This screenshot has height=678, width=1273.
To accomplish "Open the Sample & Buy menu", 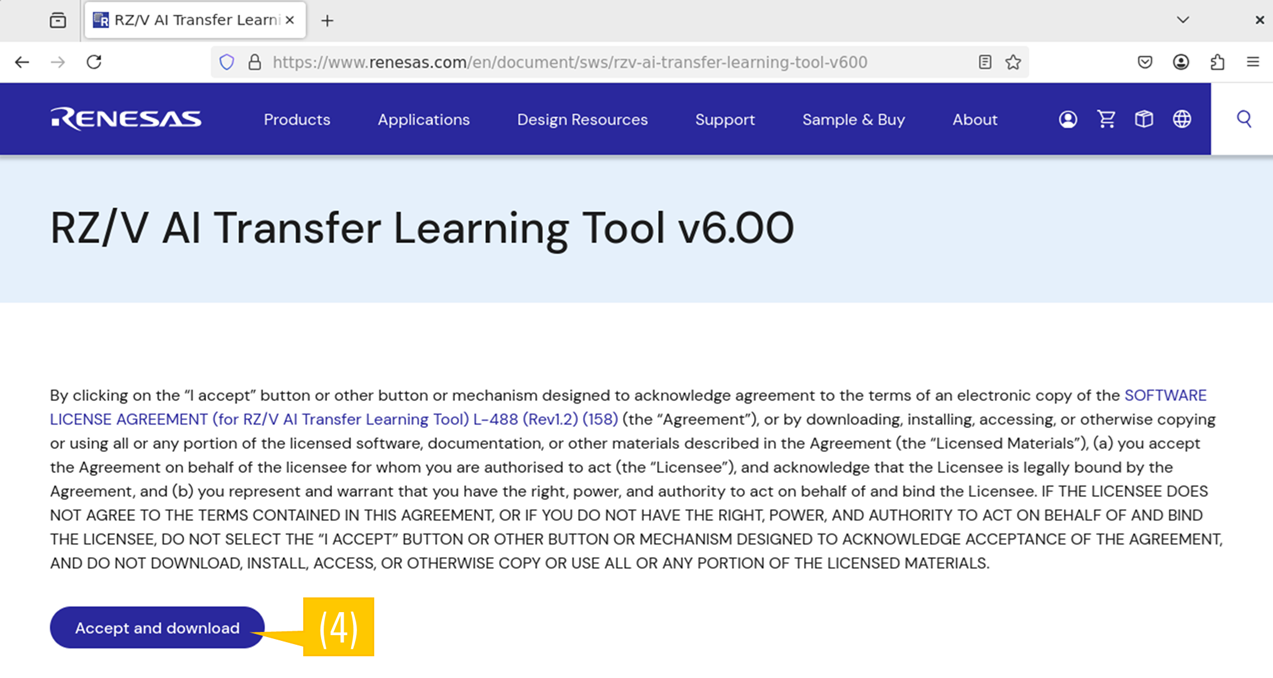I will [853, 119].
